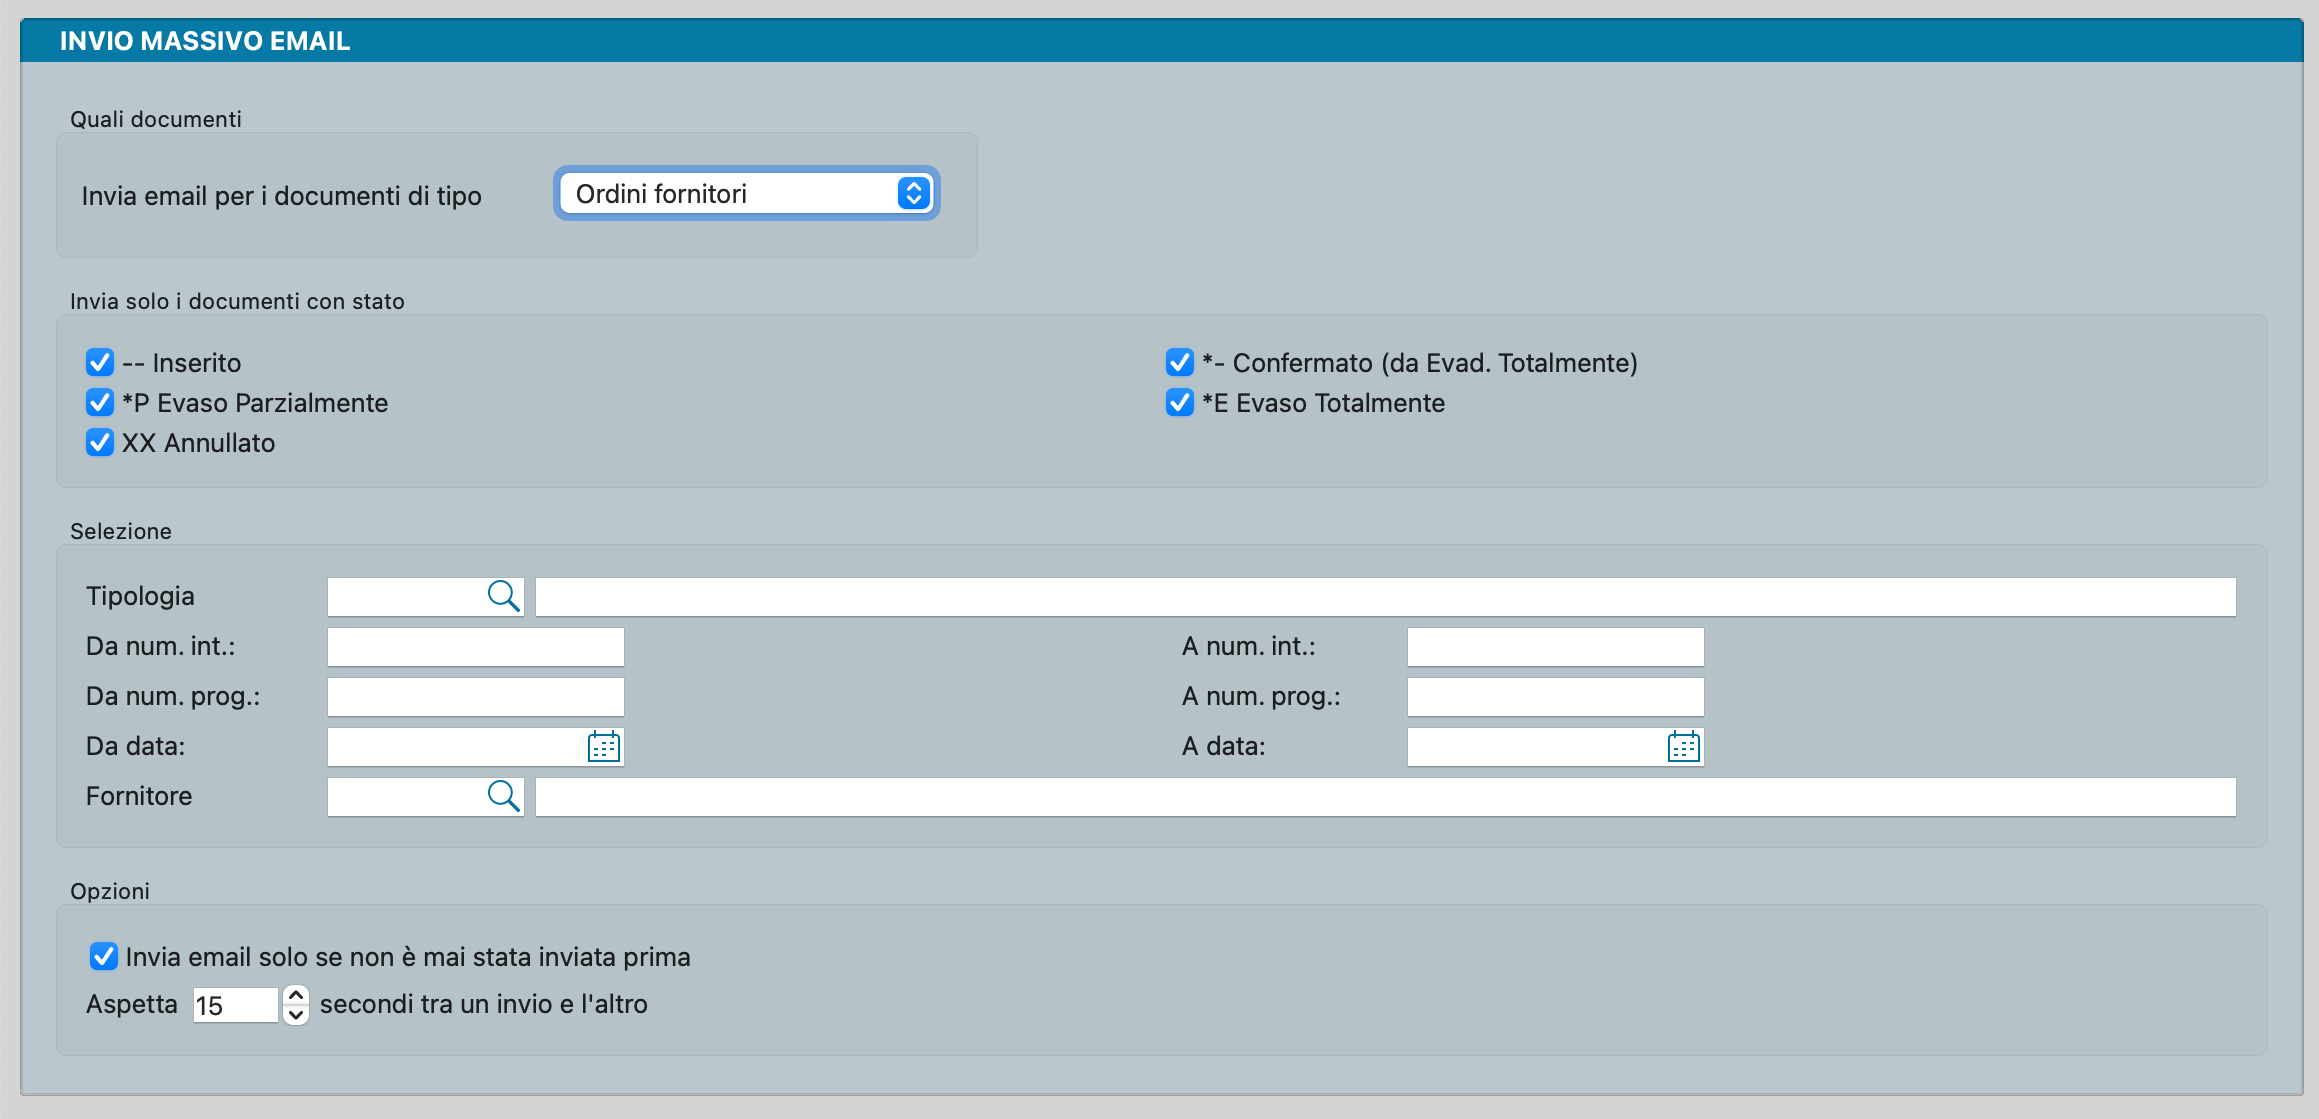
Task: Click the Tipologia description field
Action: point(1386,597)
